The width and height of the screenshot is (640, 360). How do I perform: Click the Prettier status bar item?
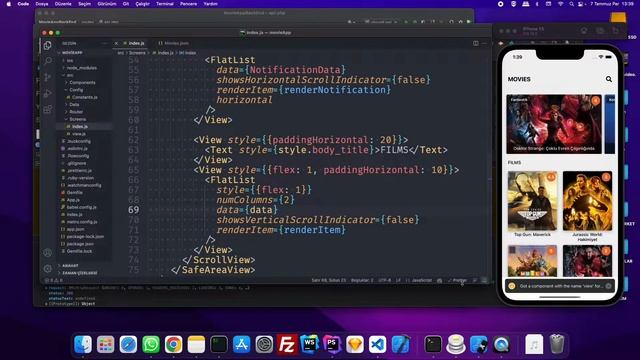pyautogui.click(x=458, y=280)
